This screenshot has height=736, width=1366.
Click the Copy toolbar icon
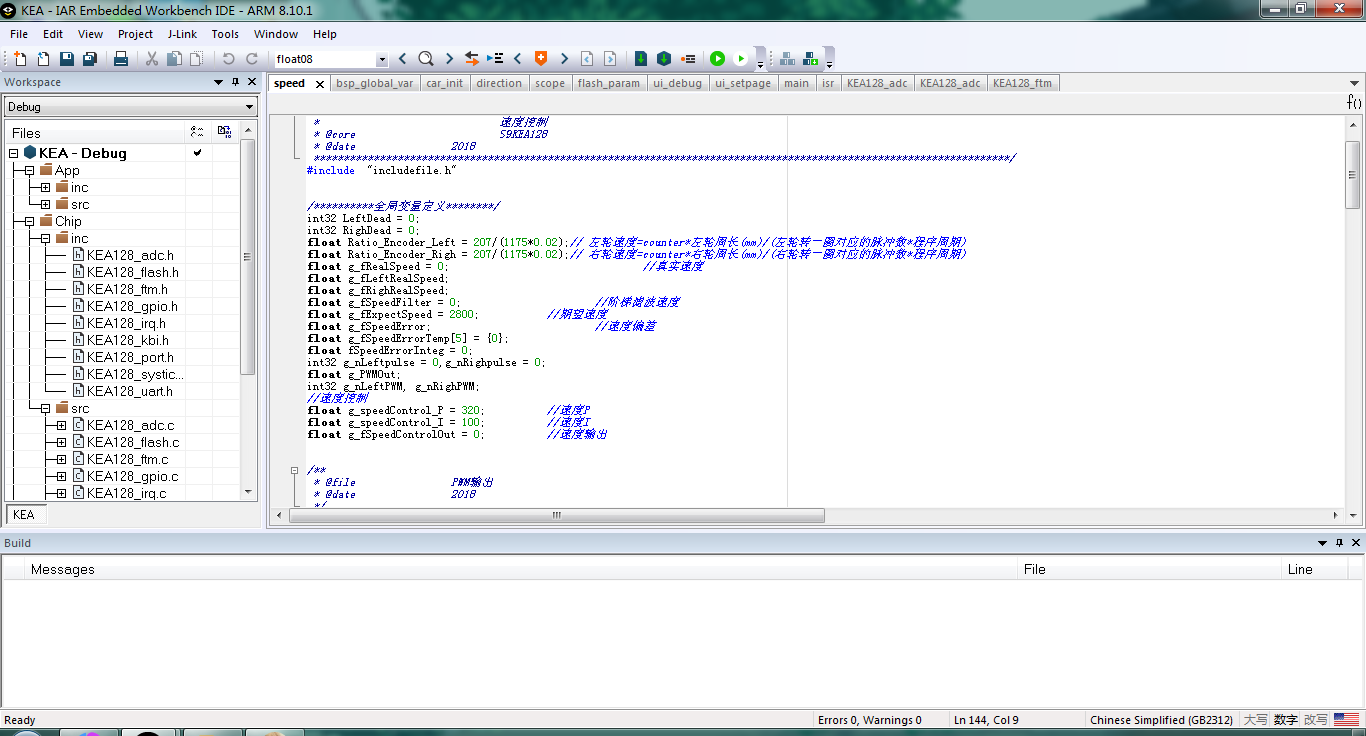click(x=174, y=59)
